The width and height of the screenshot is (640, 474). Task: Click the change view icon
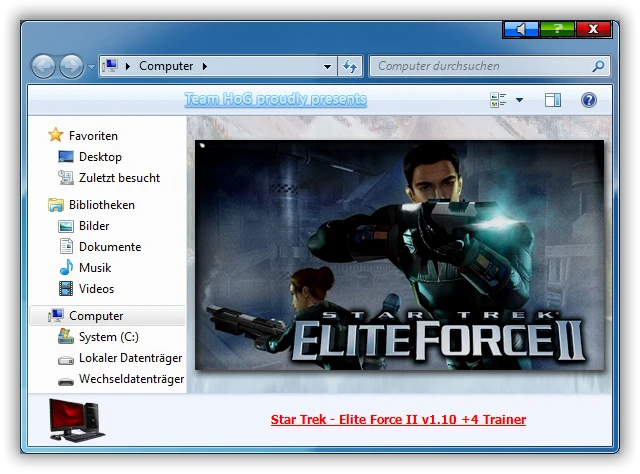pos(498,100)
